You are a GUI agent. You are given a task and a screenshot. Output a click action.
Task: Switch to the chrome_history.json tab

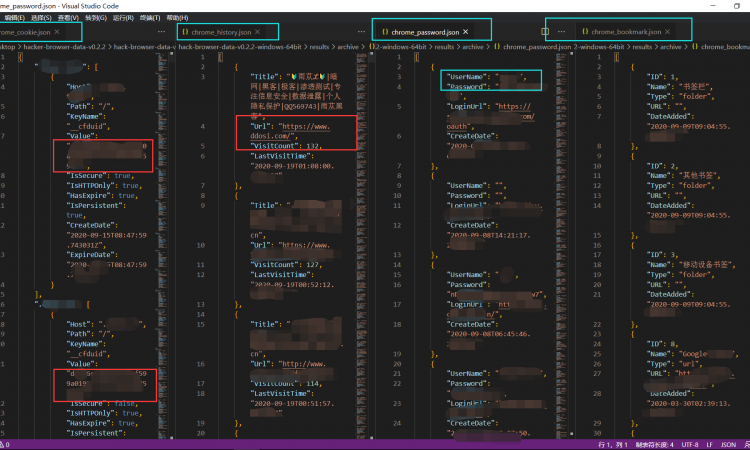(x=221, y=32)
